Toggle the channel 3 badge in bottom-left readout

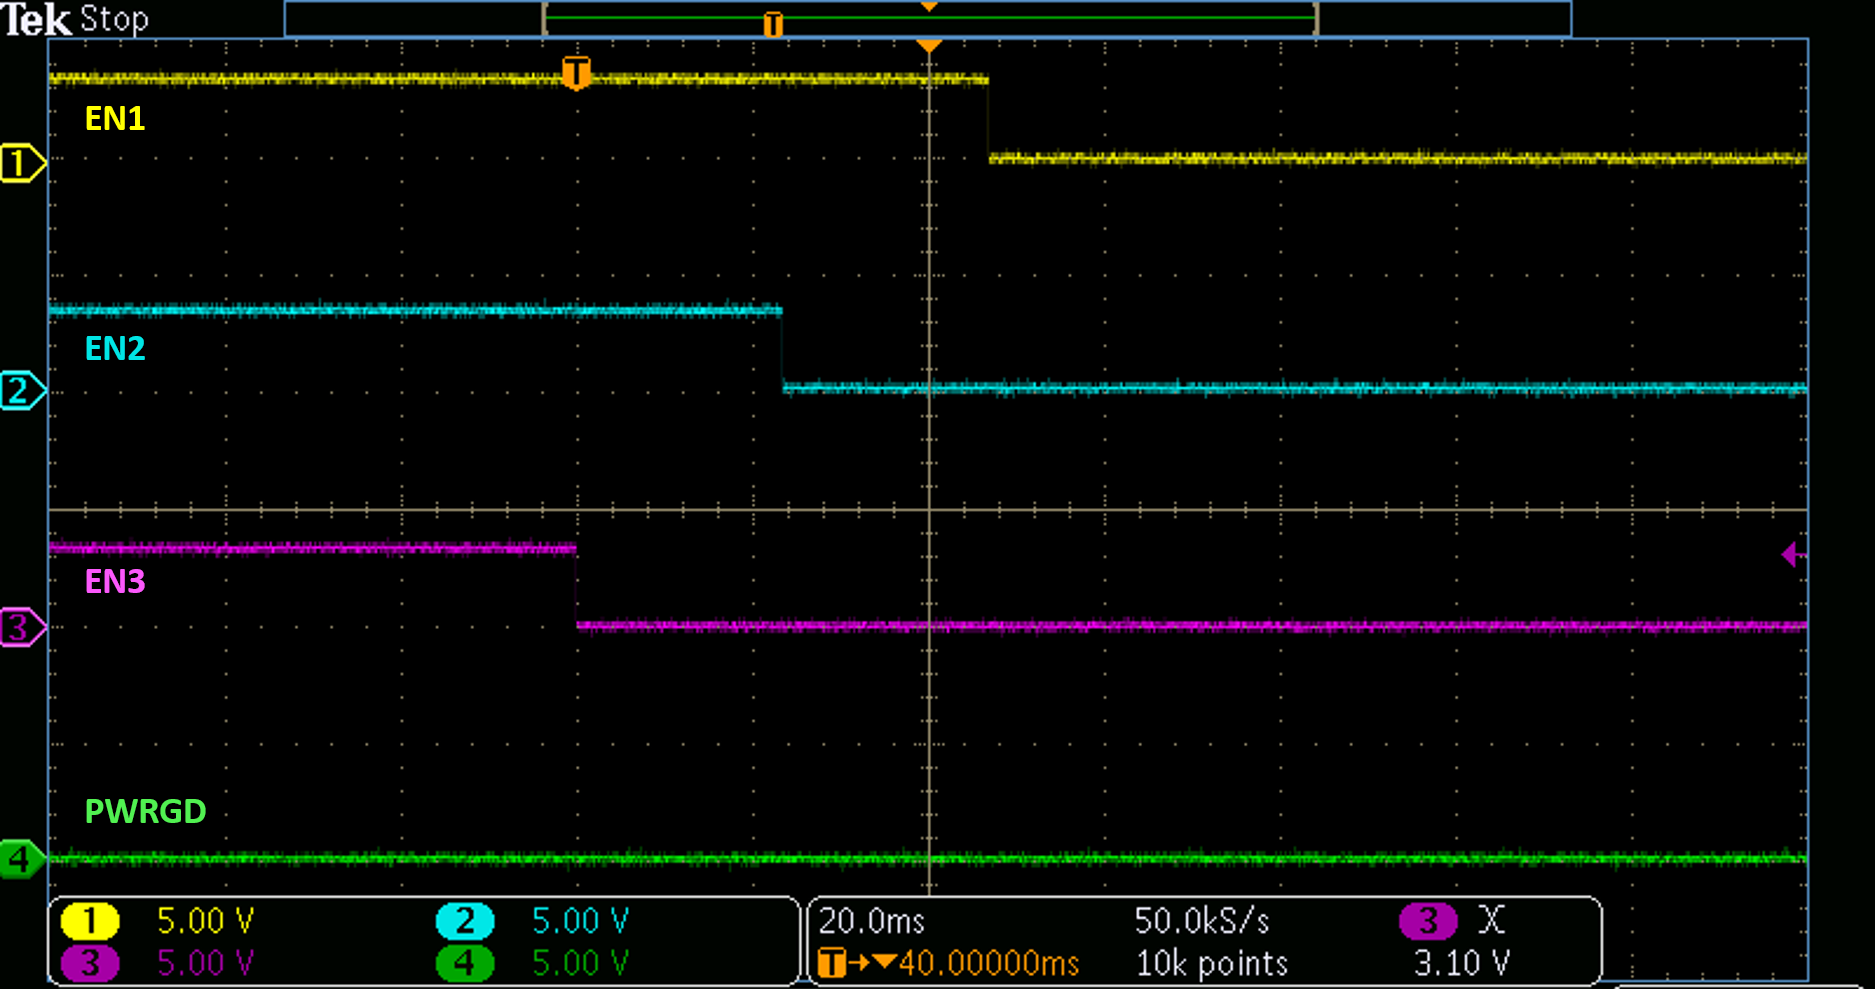90,963
